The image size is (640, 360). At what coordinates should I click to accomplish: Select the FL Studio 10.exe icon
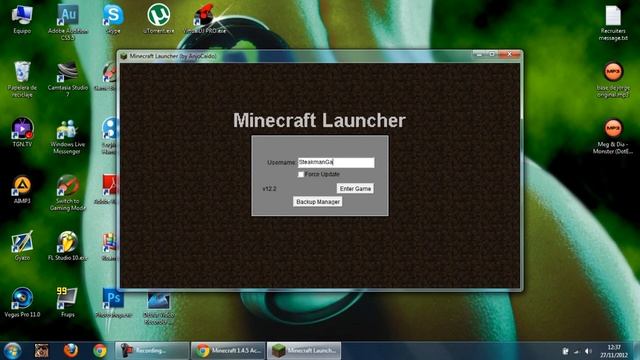[68, 246]
